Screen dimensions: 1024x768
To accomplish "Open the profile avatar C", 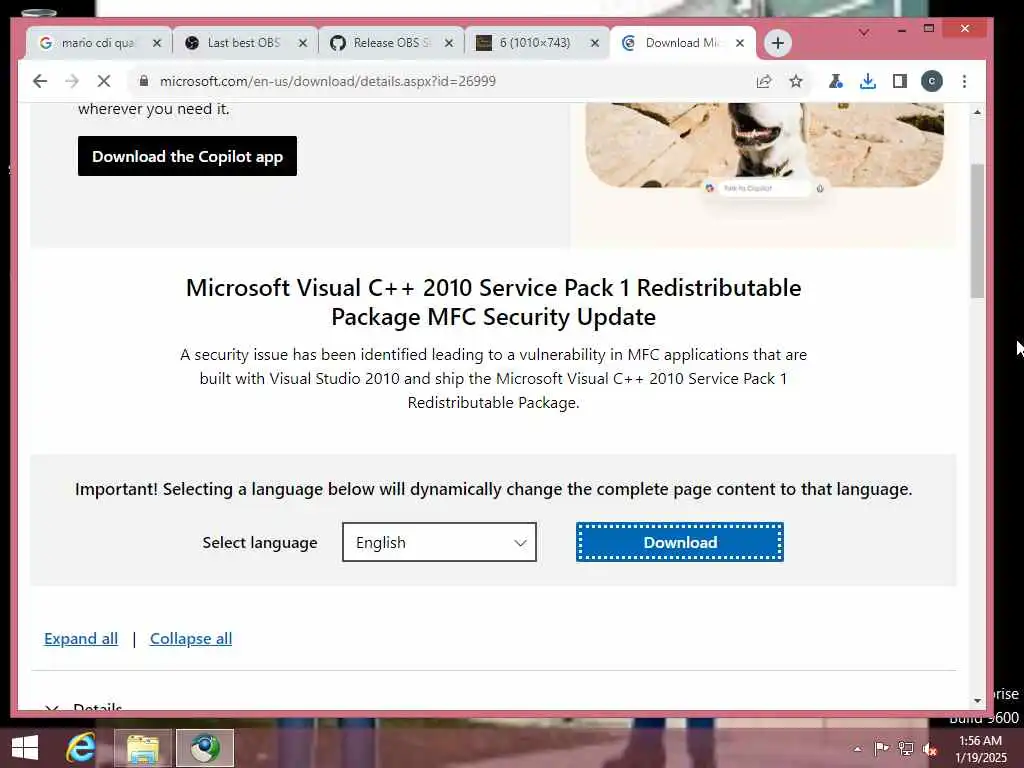I will (x=932, y=81).
